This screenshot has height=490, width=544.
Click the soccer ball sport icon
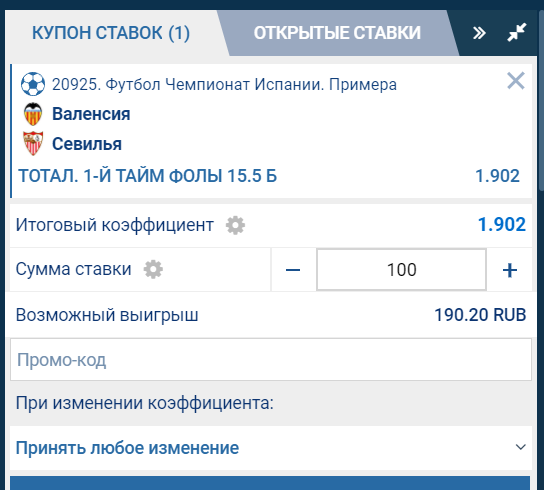pos(33,84)
